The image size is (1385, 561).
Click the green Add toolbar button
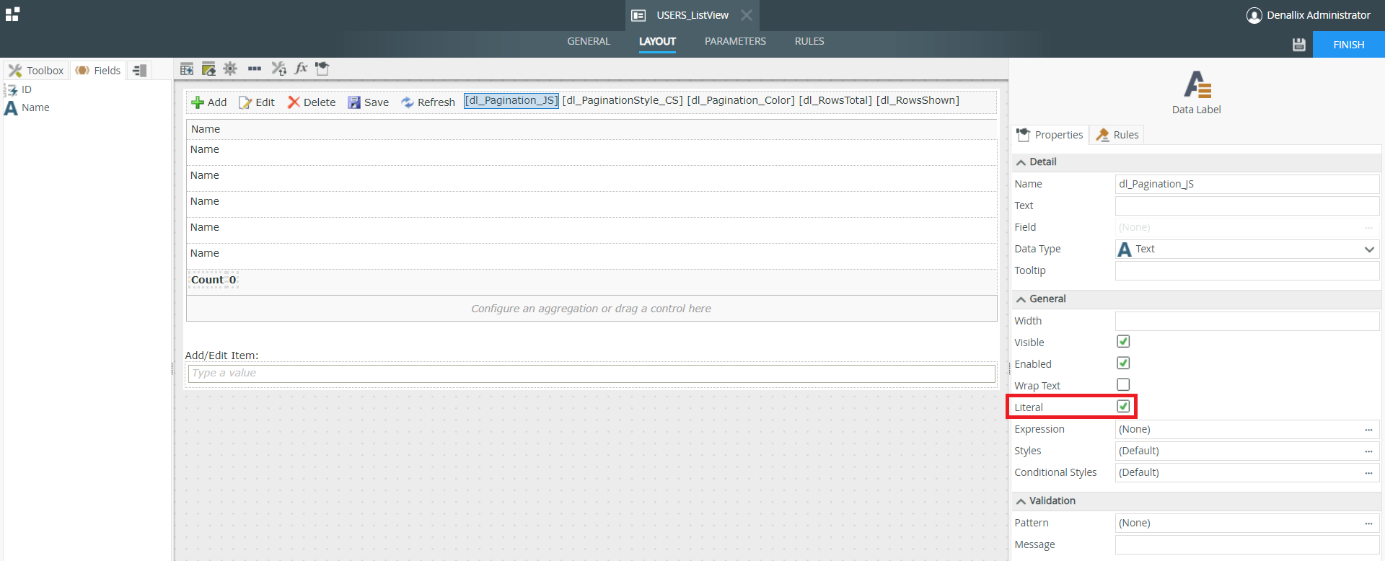(209, 102)
